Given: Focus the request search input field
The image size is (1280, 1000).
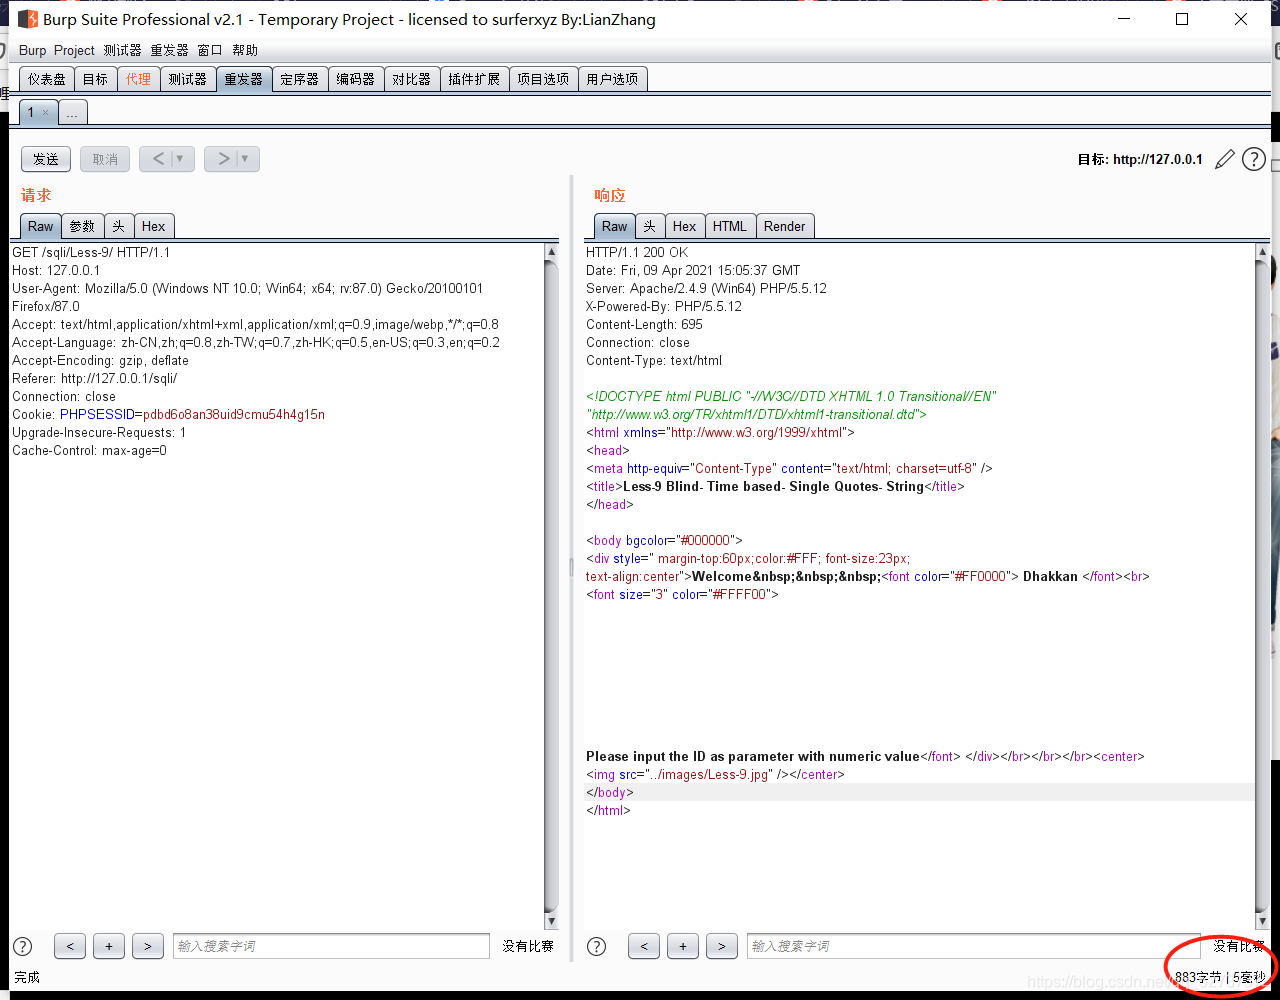Looking at the screenshot, I should point(331,946).
